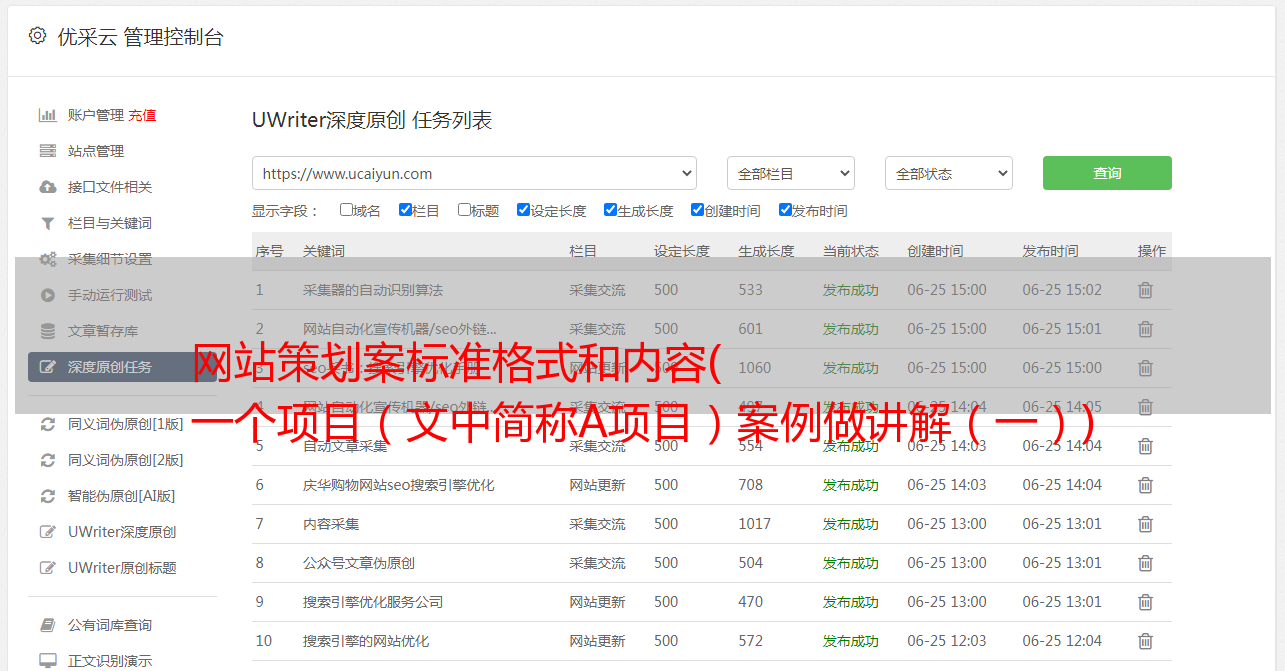
Task: Click keyword 内容采集
Action: click(331, 524)
